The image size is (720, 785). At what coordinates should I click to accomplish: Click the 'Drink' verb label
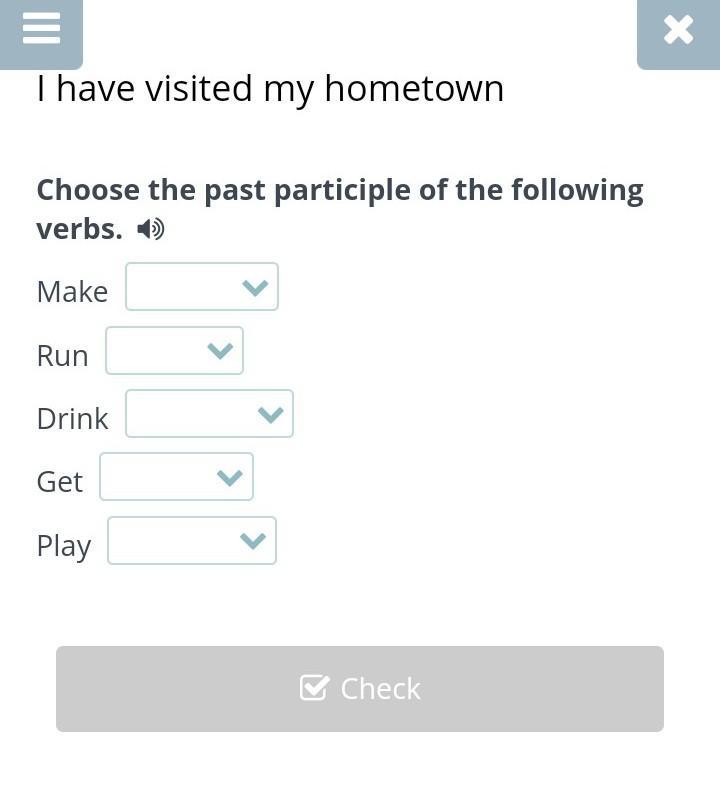point(72,418)
